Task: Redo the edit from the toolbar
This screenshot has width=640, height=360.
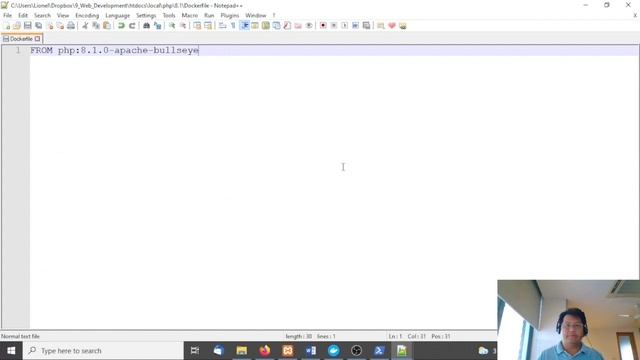Action: click(x=132, y=26)
